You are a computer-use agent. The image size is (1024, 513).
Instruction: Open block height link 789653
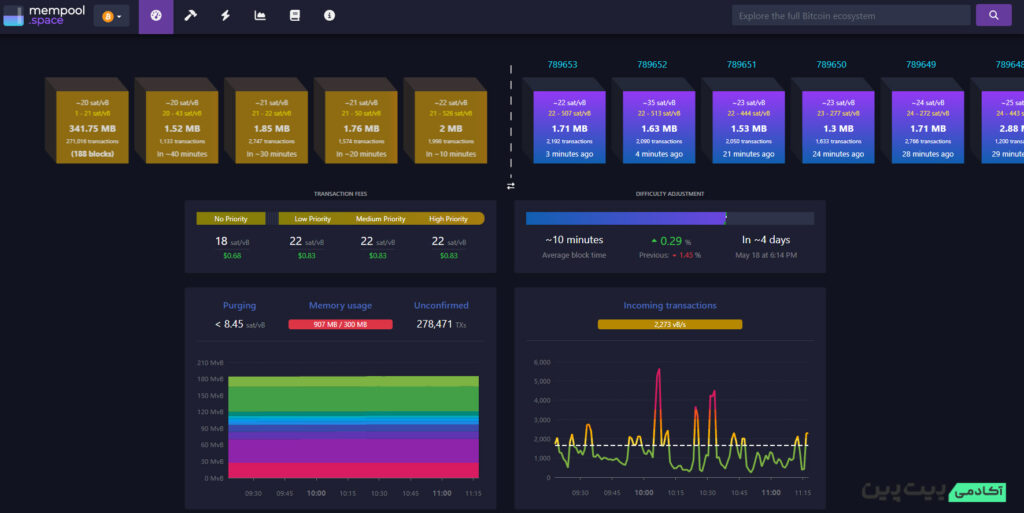coord(562,65)
